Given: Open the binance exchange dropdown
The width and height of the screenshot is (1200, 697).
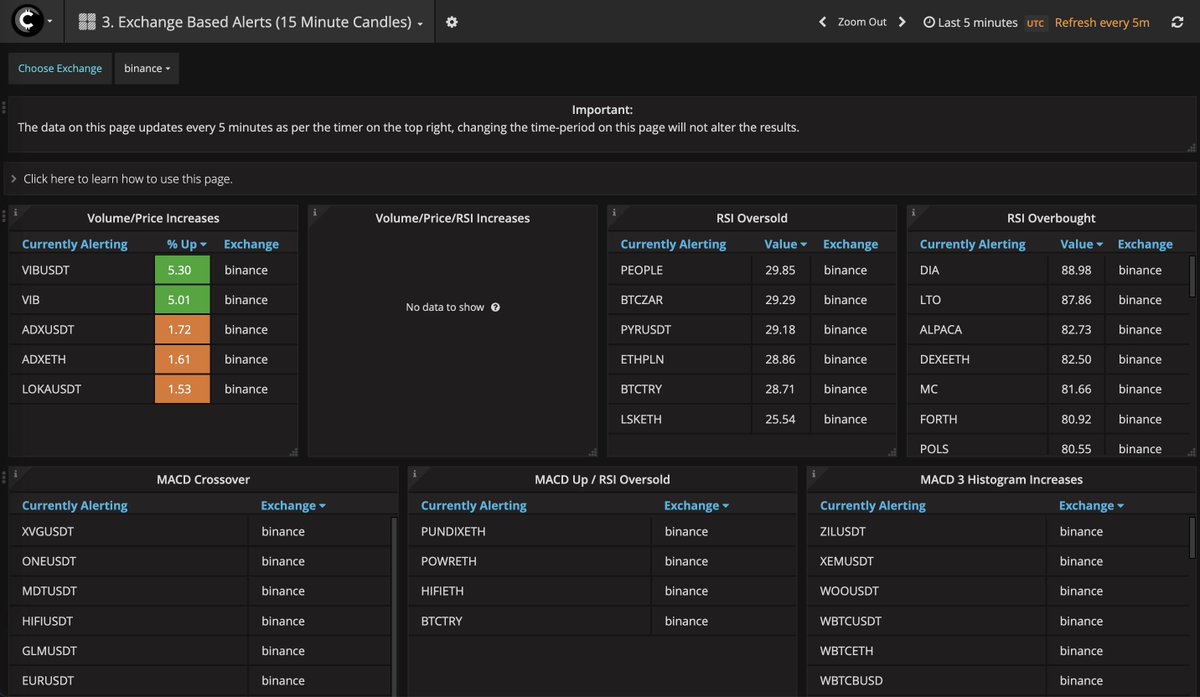Looking at the screenshot, I should pyautogui.click(x=147, y=68).
